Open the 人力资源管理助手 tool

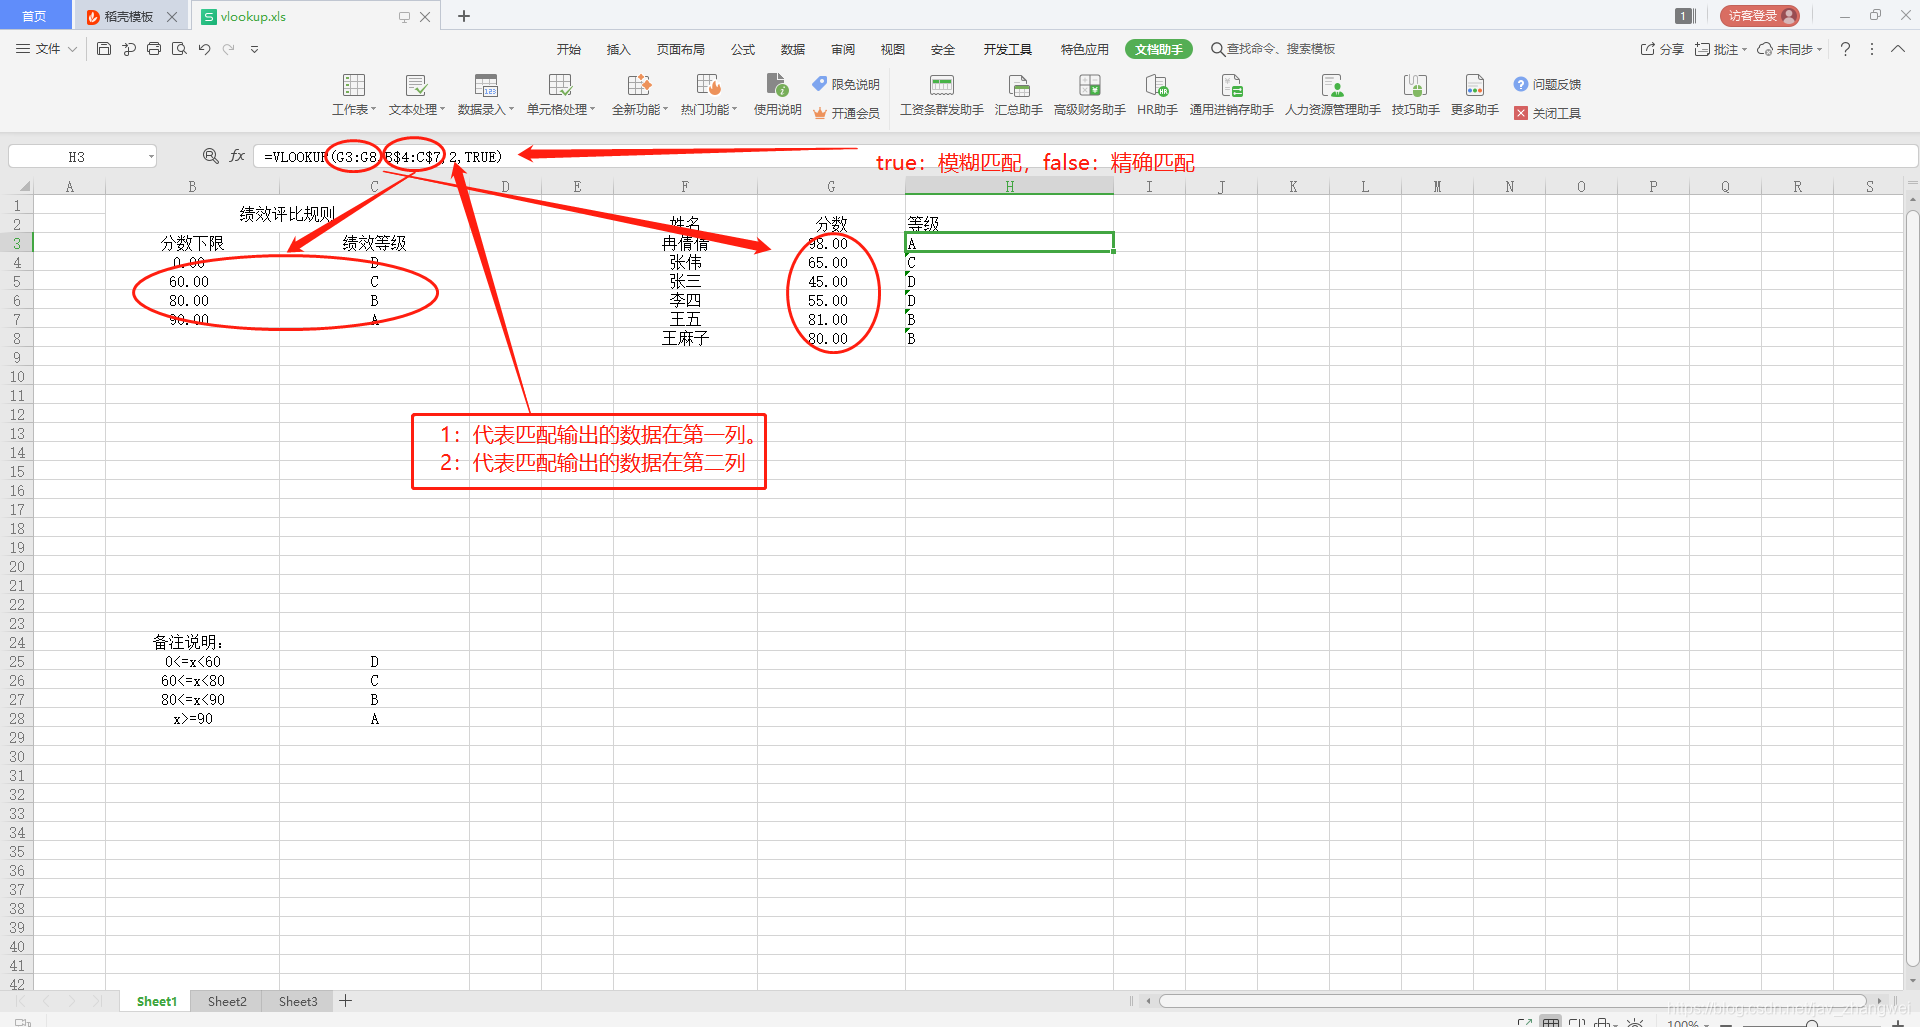click(x=1332, y=95)
